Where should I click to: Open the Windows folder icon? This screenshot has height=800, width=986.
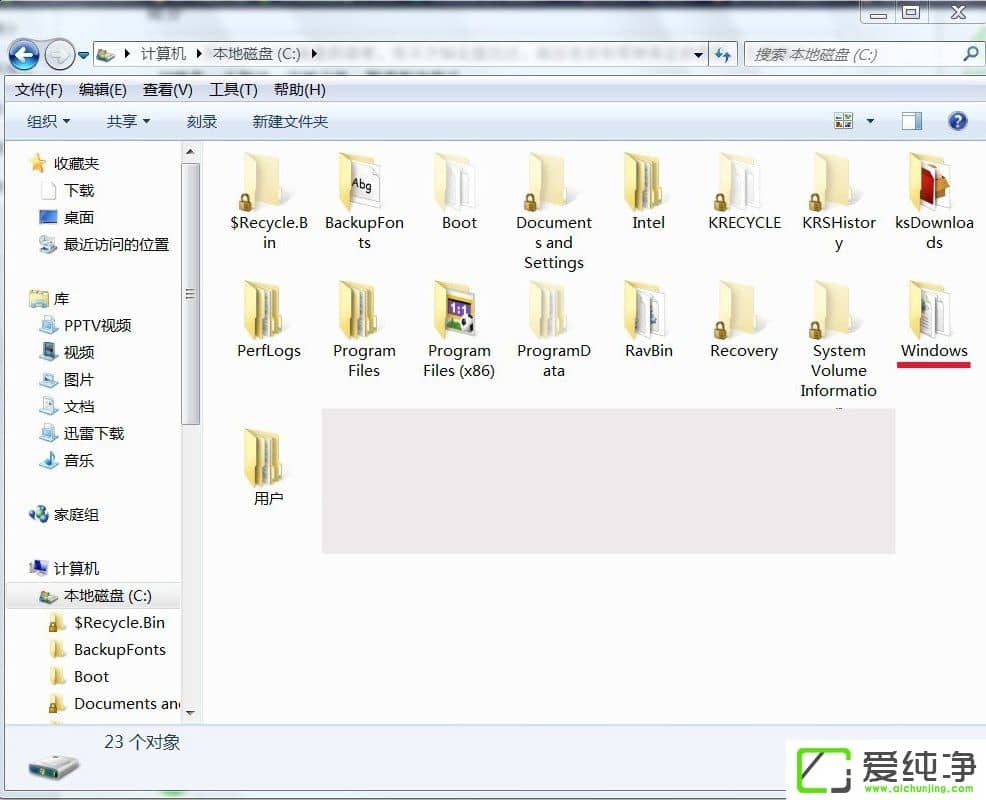pos(933,311)
